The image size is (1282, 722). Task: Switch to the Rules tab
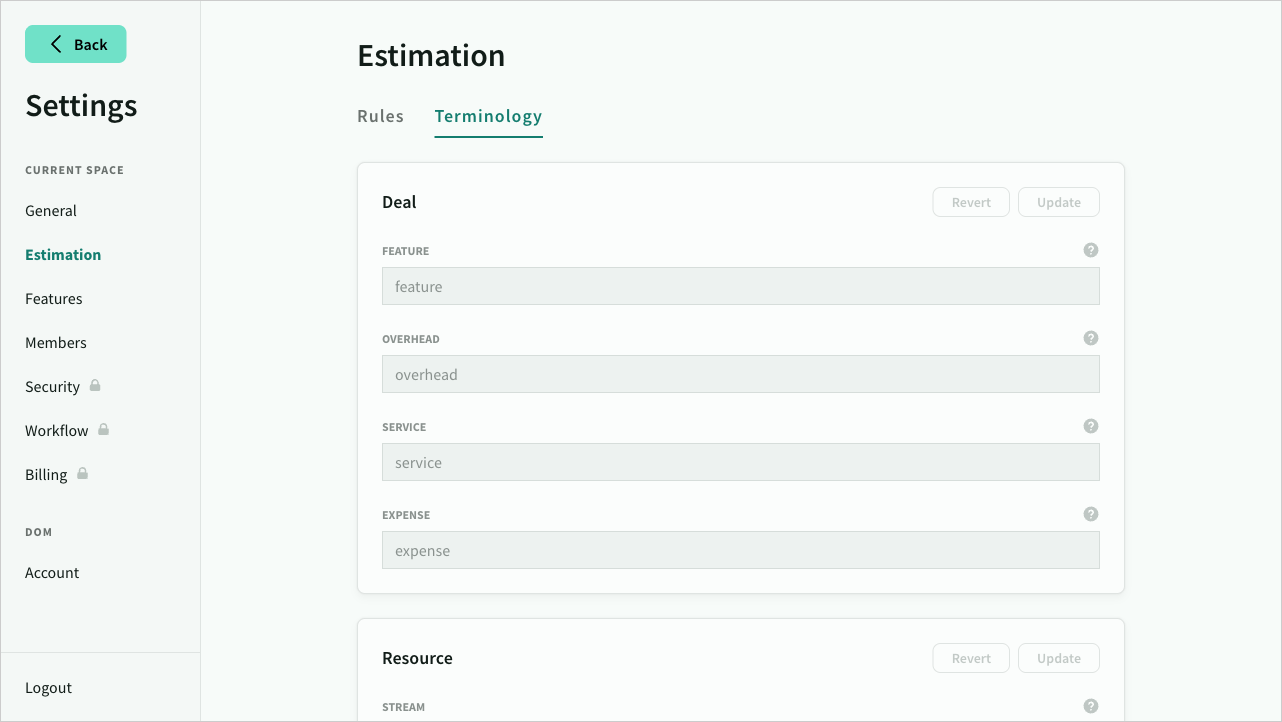(380, 116)
